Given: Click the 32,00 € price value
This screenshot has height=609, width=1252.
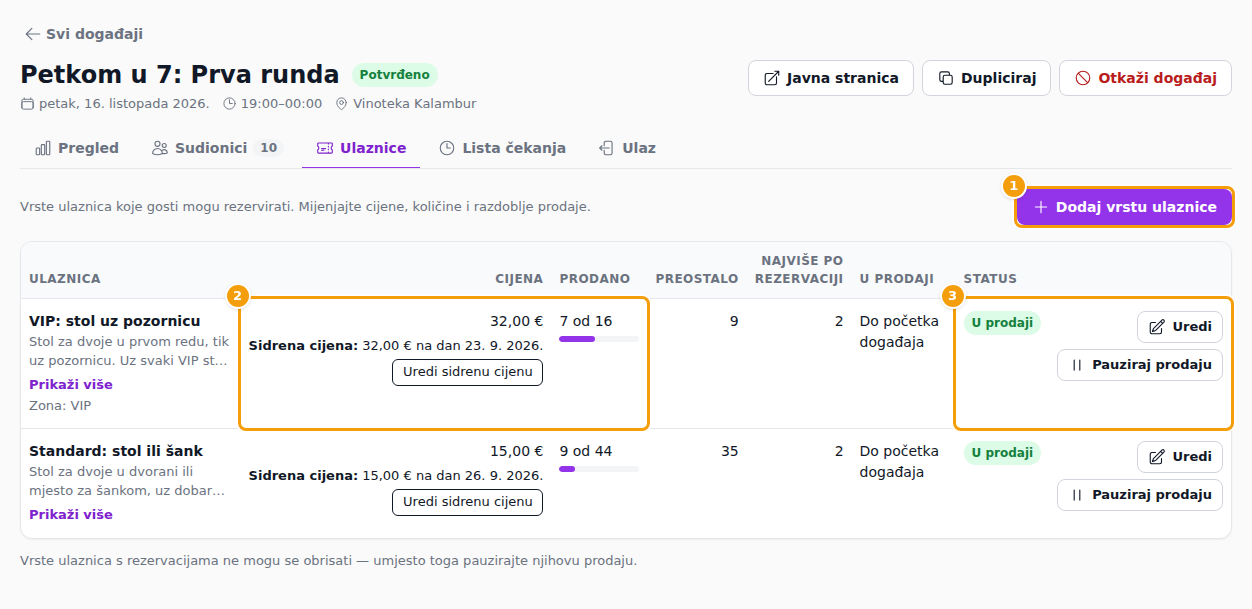Looking at the screenshot, I should click(x=516, y=321).
